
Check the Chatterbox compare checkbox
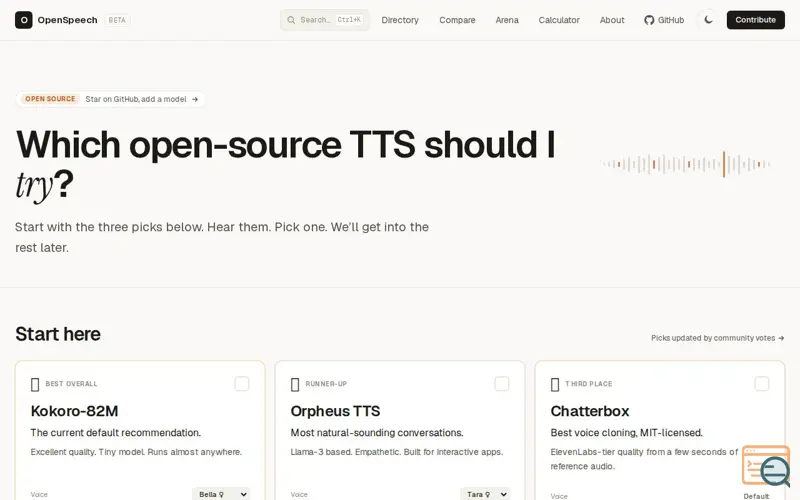tap(762, 384)
